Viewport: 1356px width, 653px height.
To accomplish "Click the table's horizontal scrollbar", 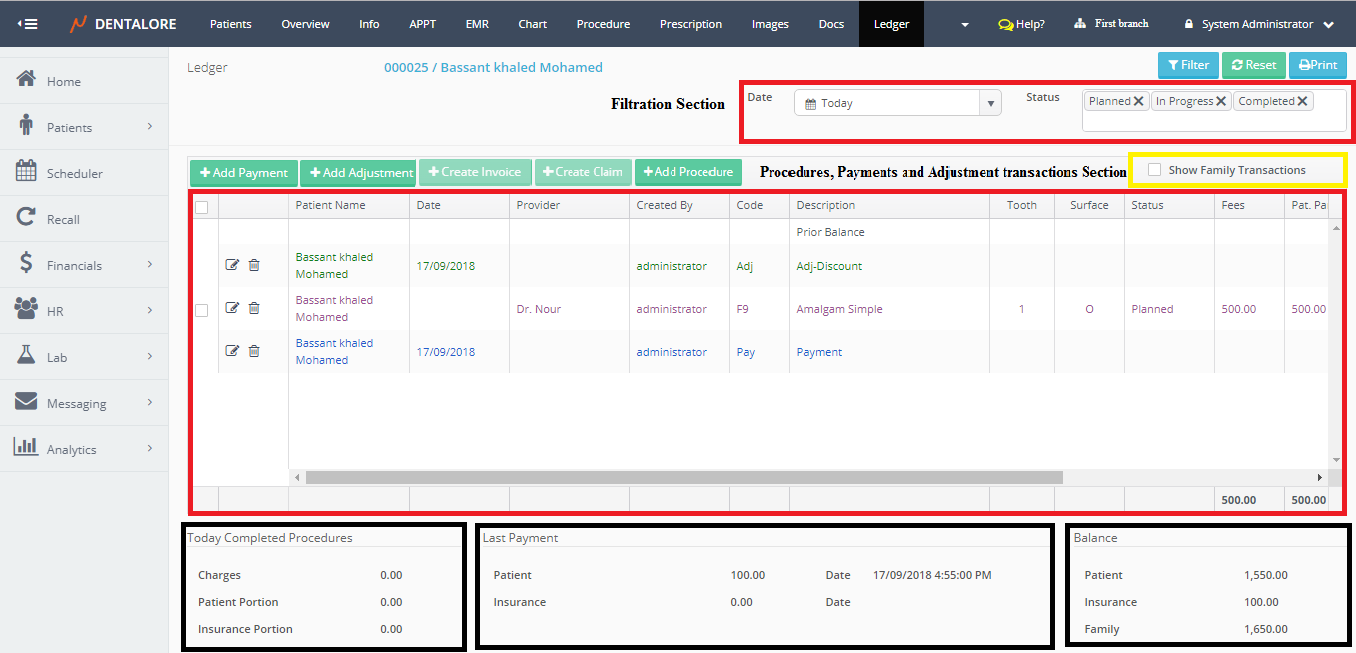I will point(684,478).
